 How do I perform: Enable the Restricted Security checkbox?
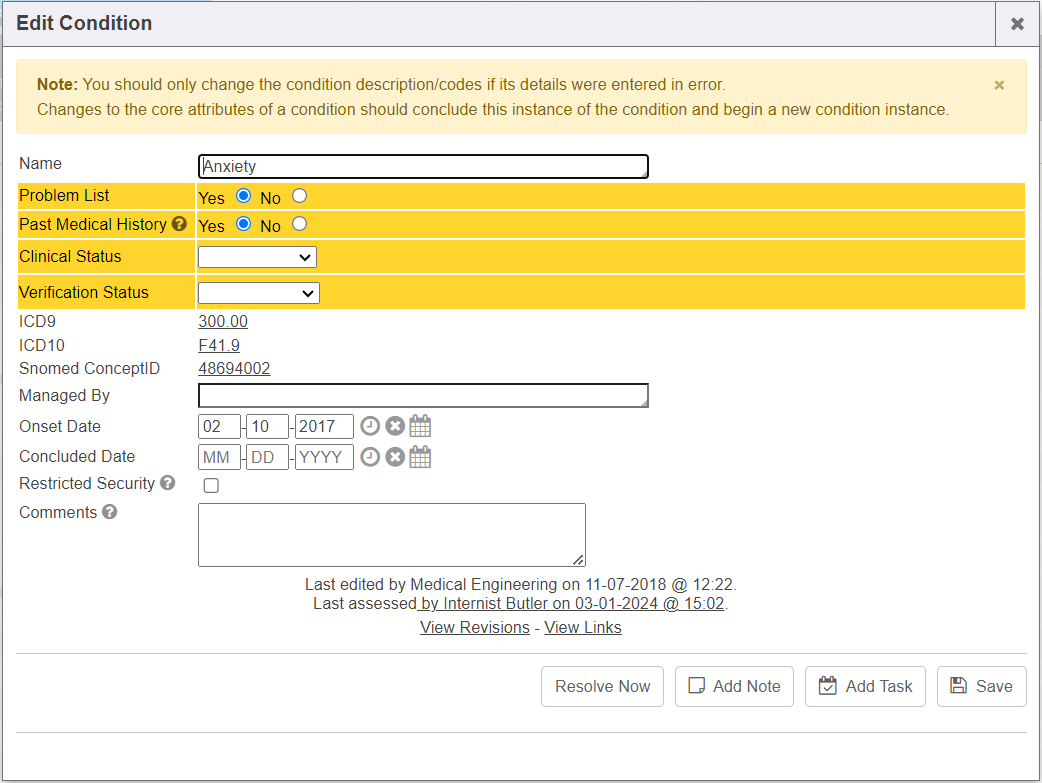(x=211, y=486)
